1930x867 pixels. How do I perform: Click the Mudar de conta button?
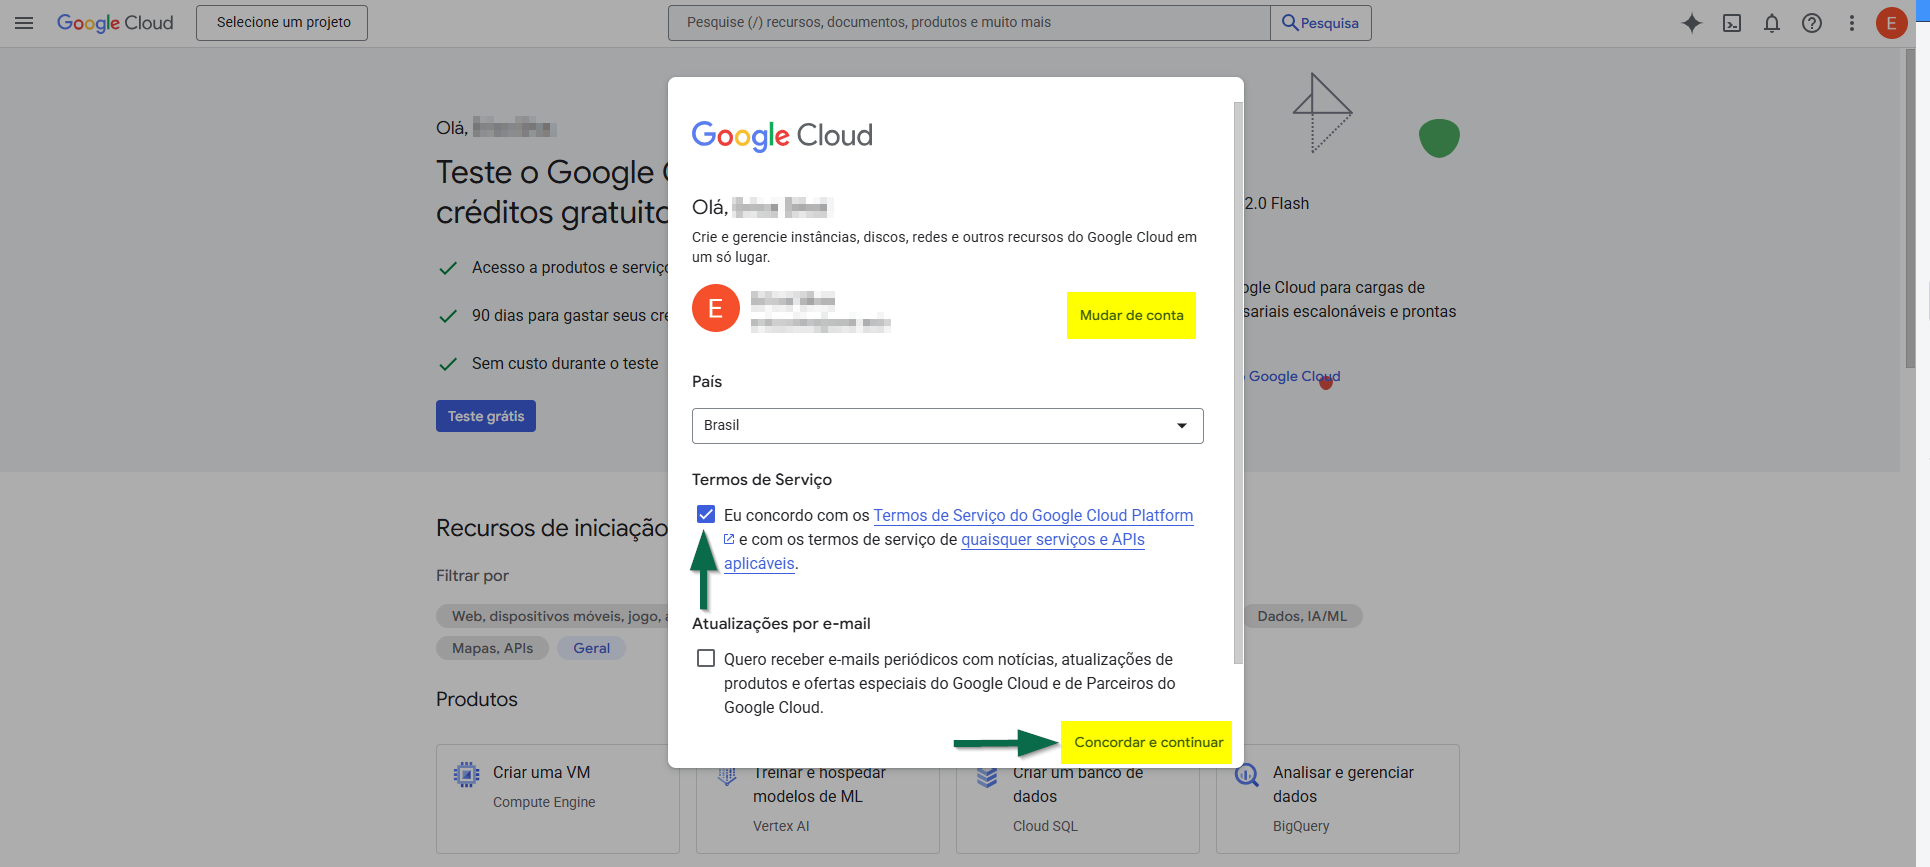[x=1131, y=315]
